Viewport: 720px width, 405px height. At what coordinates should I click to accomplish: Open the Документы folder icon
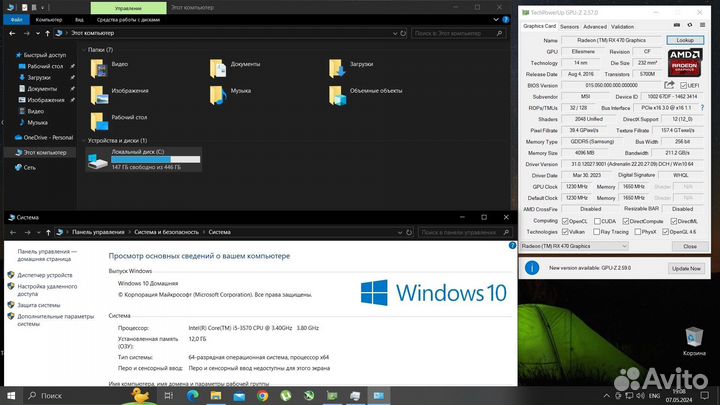(218, 68)
